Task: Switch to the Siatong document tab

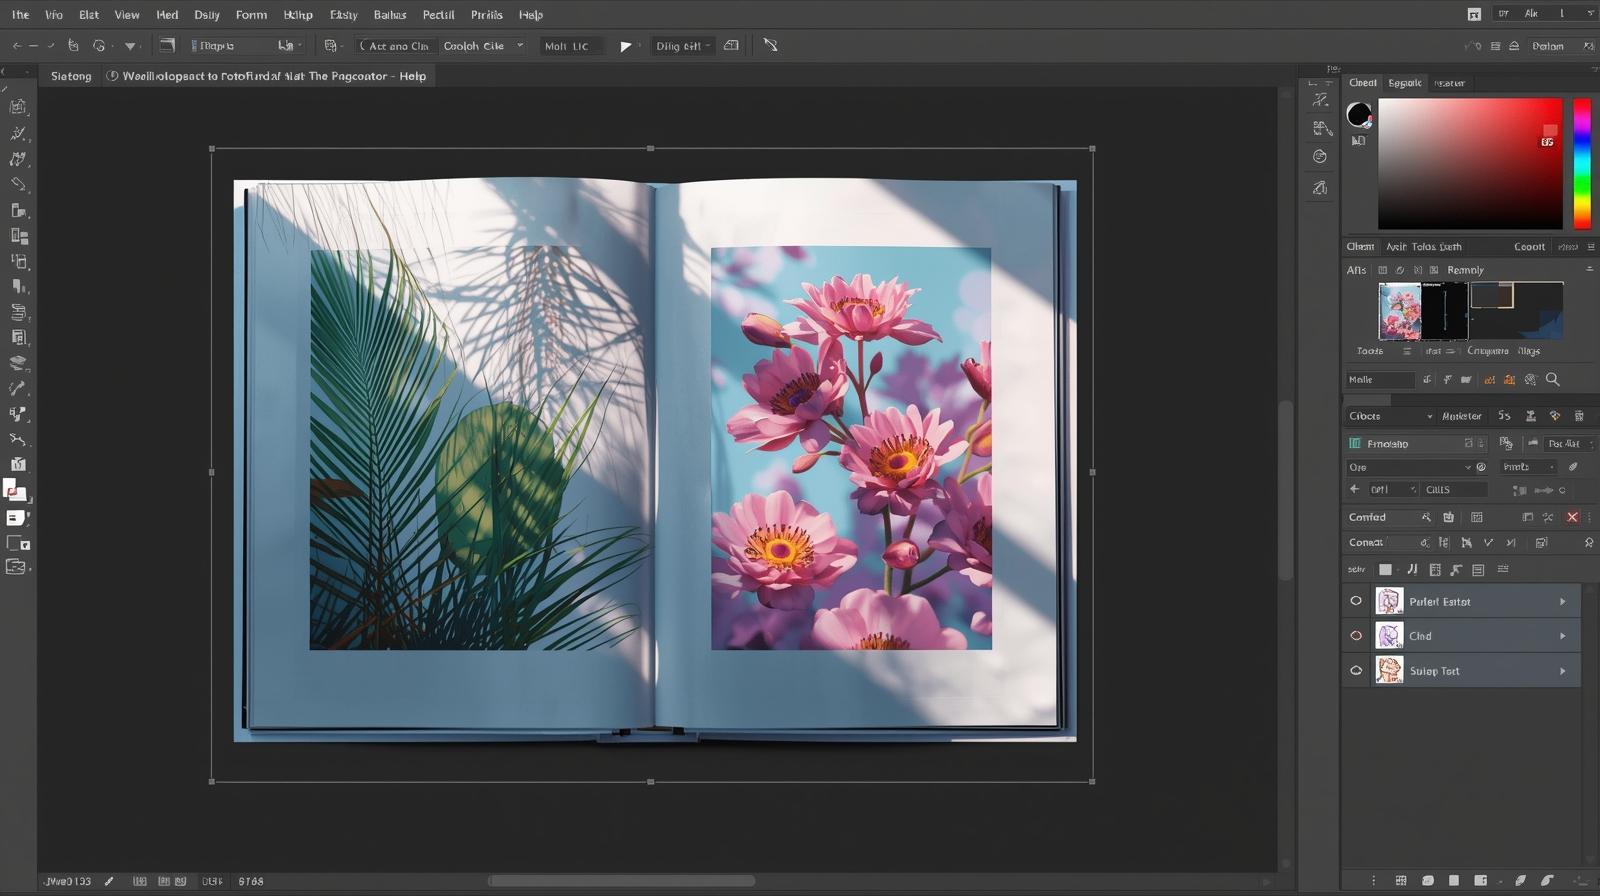Action: (x=71, y=76)
